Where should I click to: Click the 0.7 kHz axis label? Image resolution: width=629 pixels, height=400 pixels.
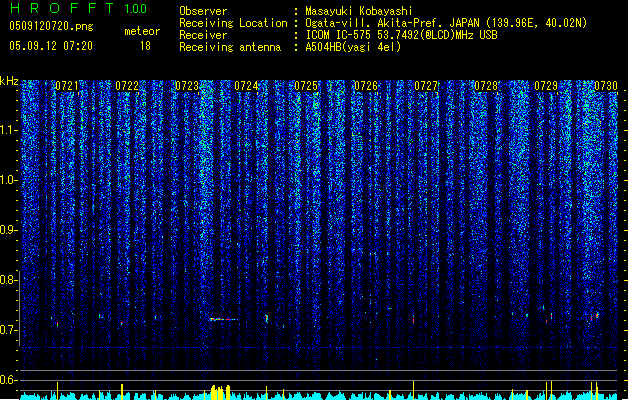click(x=9, y=330)
